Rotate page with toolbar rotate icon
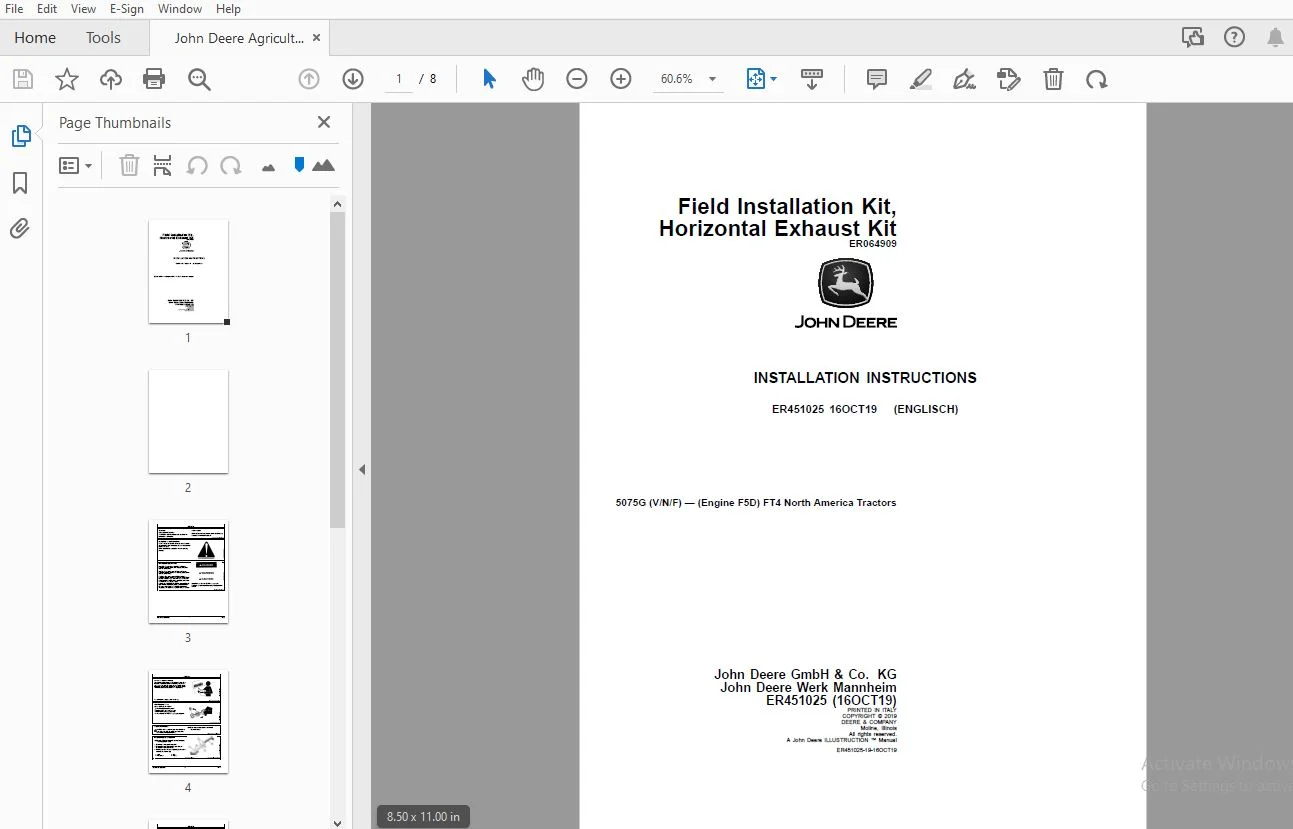This screenshot has height=829, width=1293. (1097, 79)
